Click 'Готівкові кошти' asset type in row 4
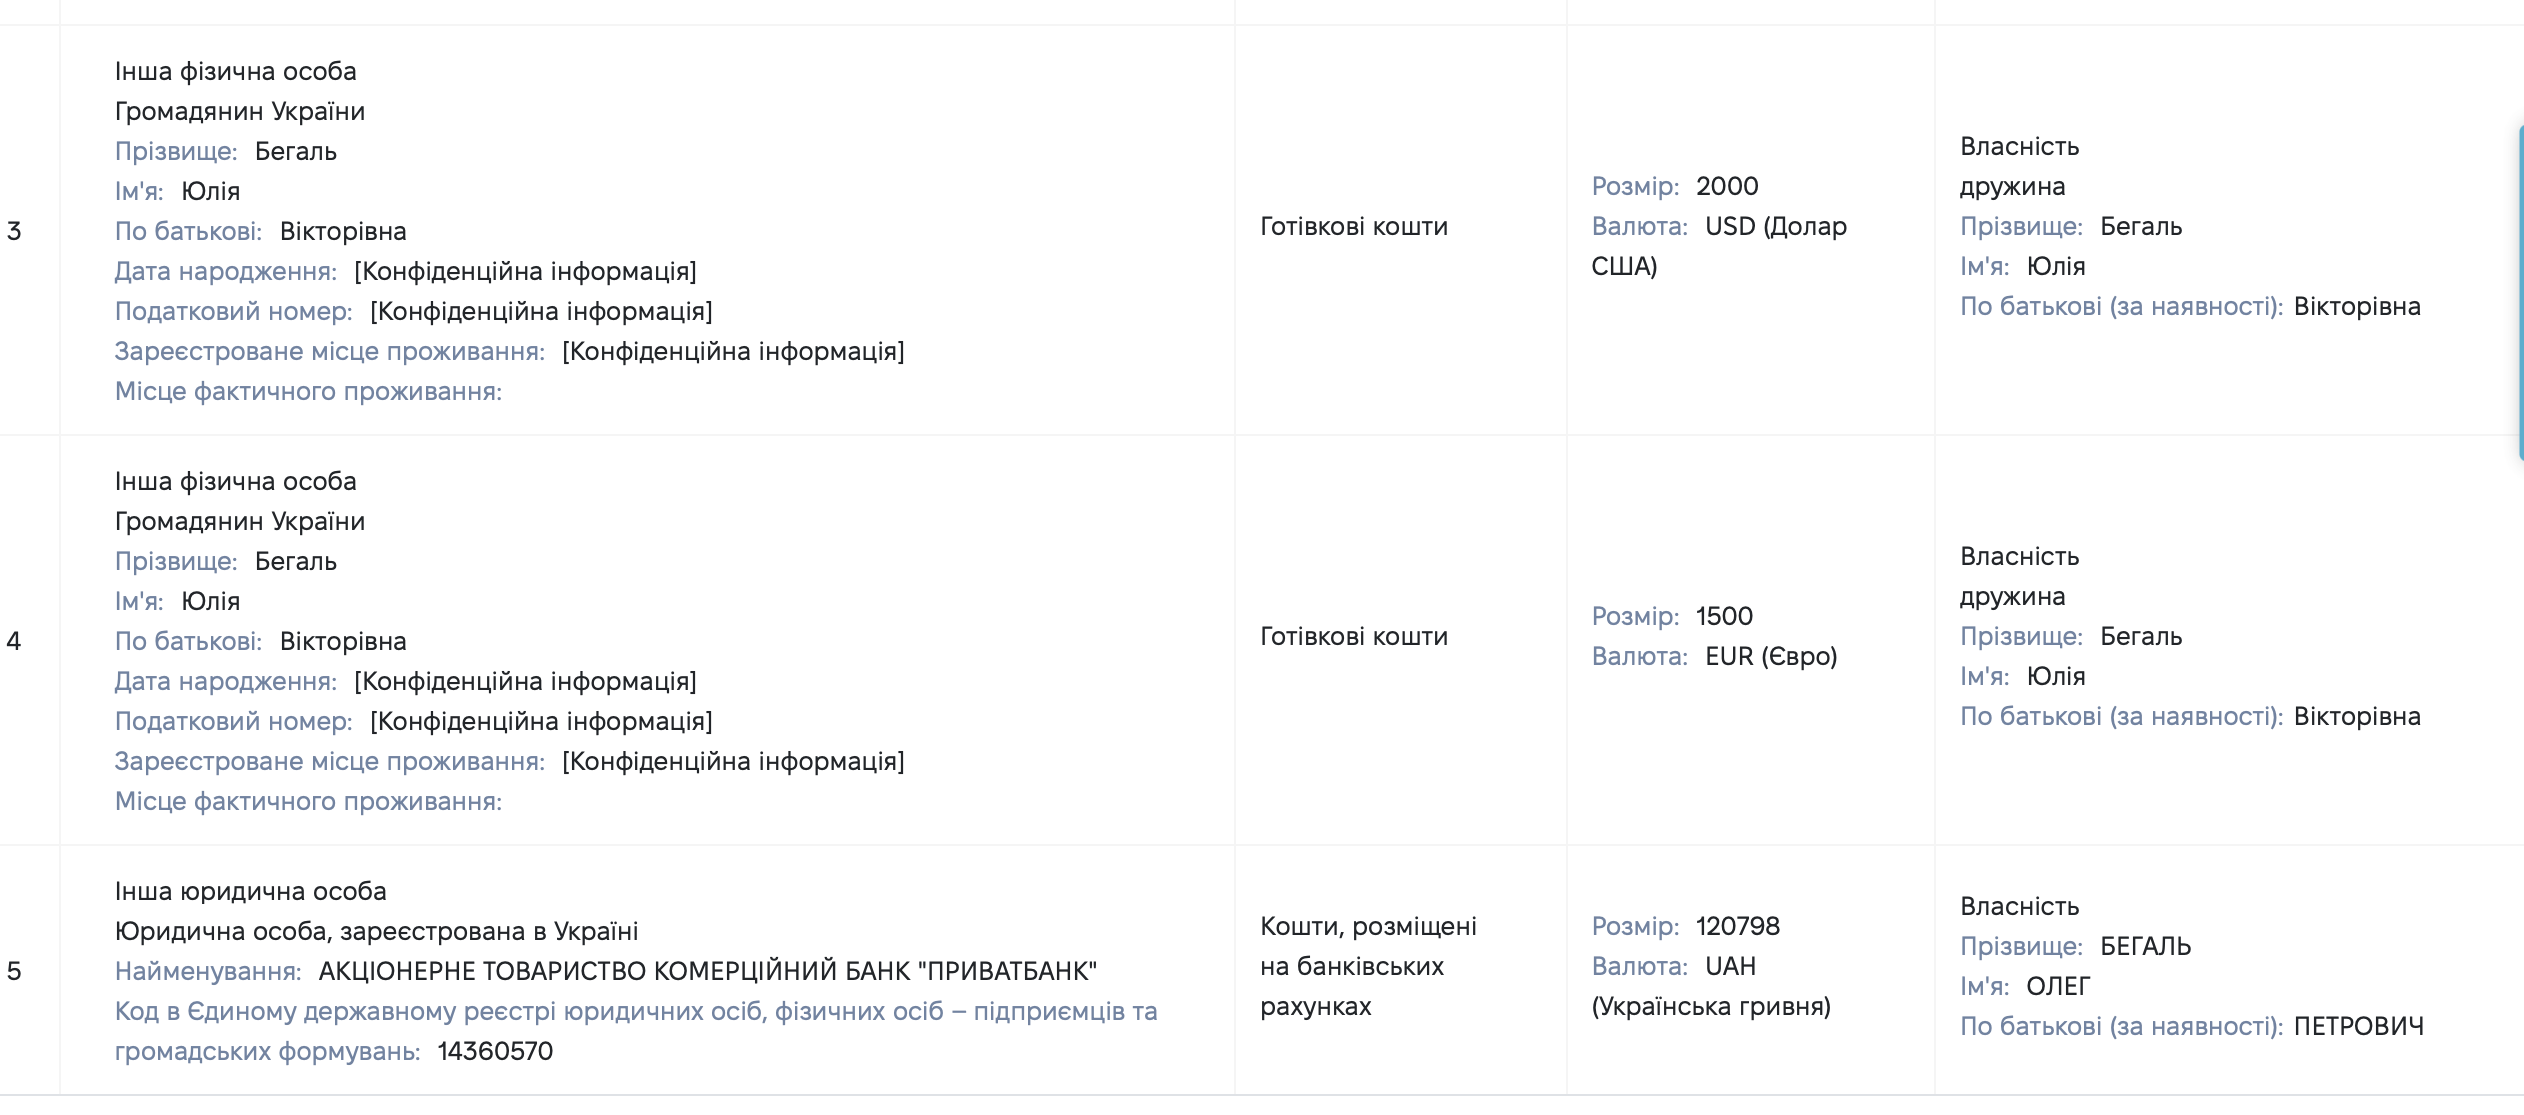The height and width of the screenshot is (1115, 2524). tap(1354, 636)
